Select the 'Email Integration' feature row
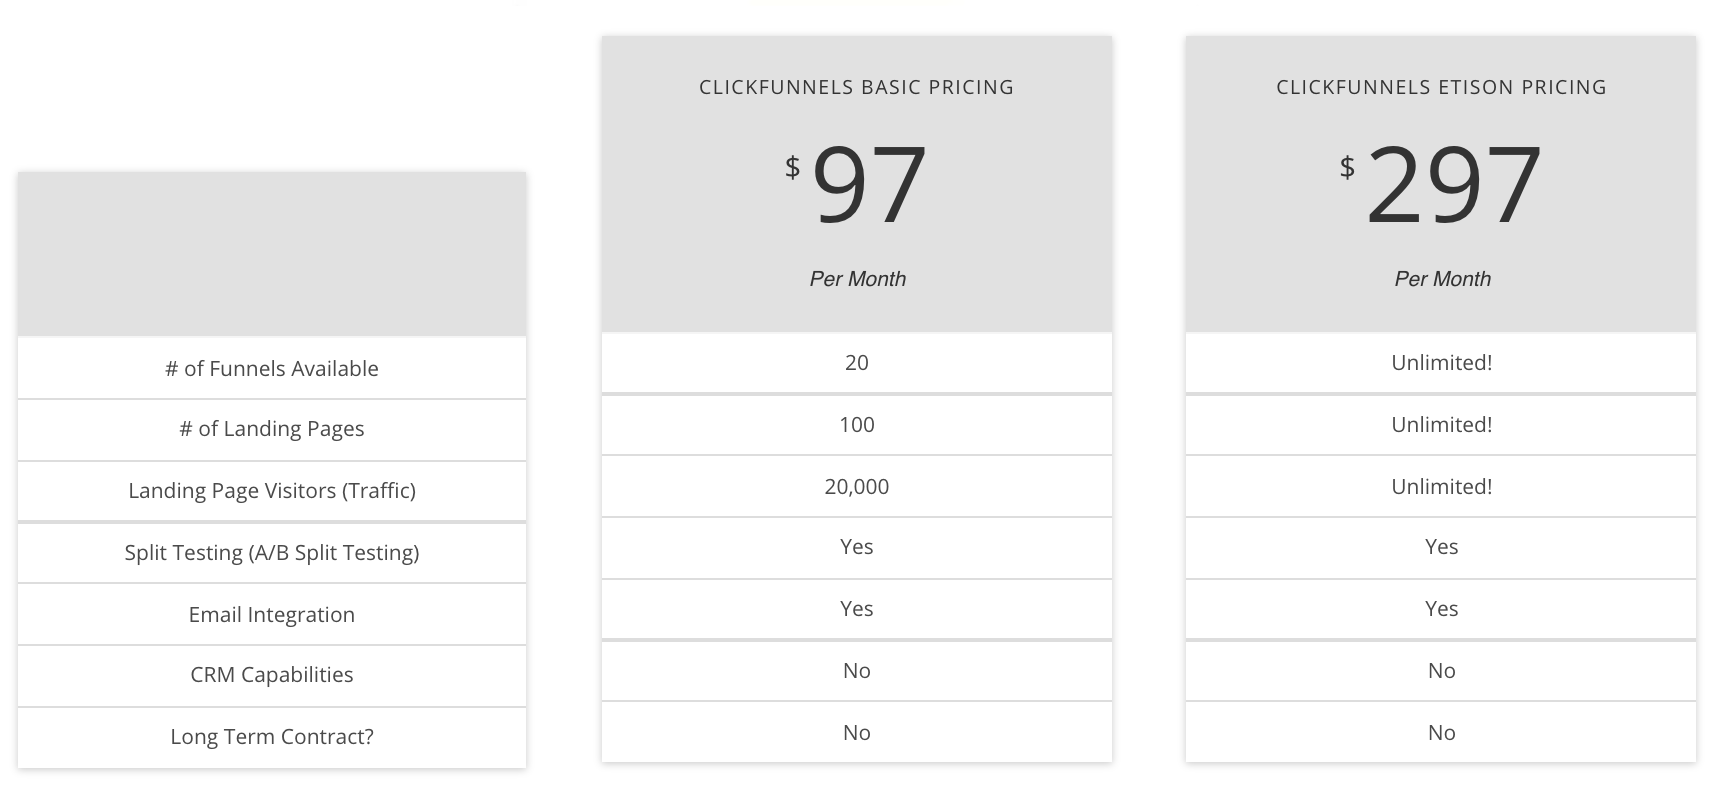Viewport: 1710px width, 796px height. 272,614
